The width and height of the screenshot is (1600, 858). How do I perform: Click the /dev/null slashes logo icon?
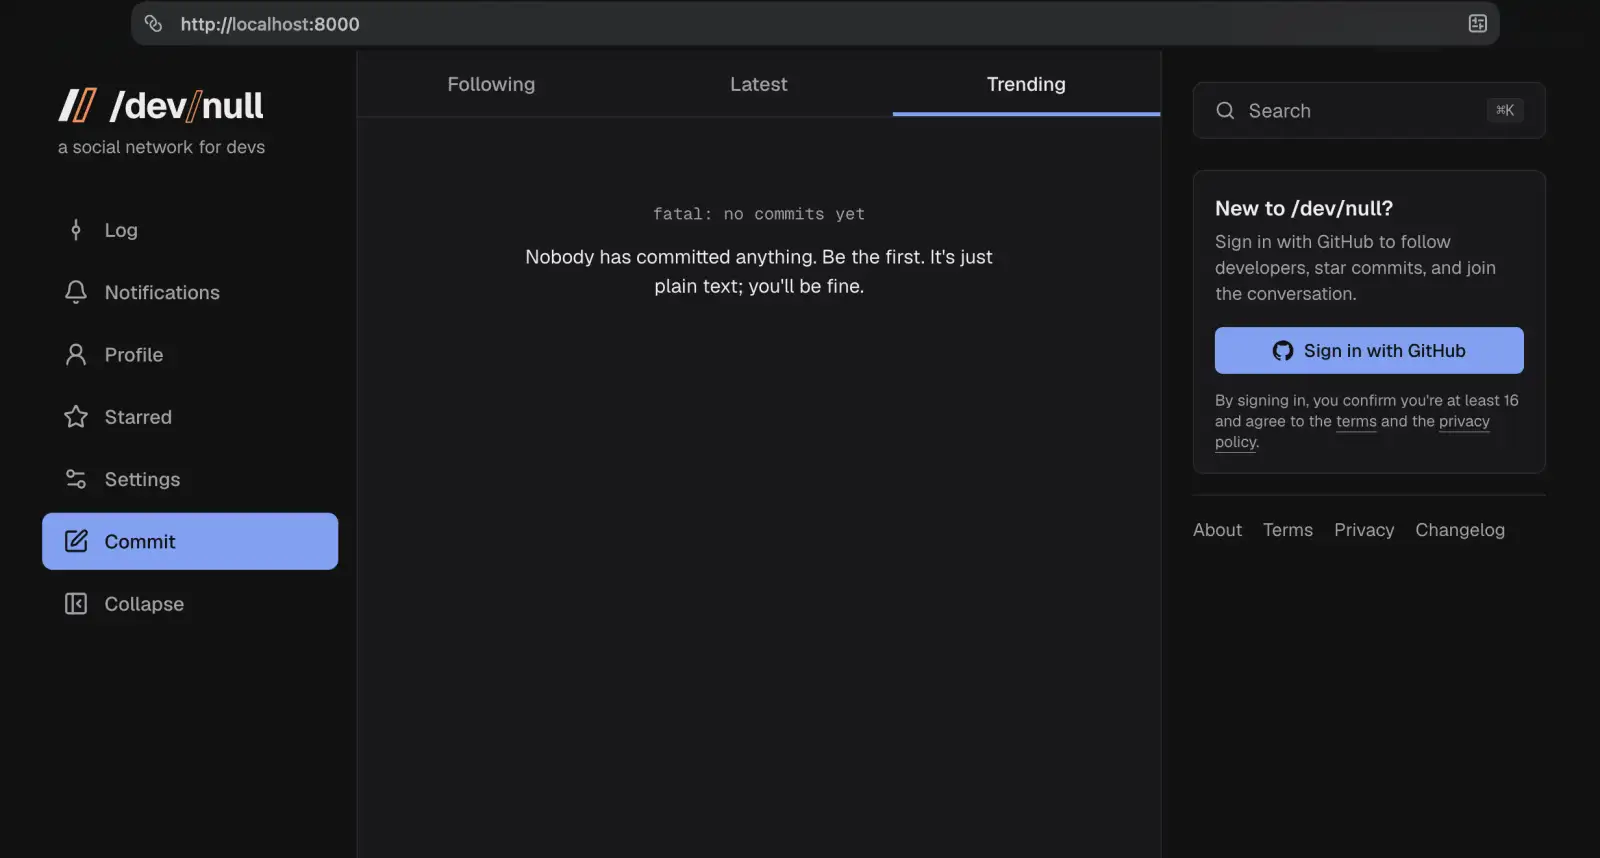click(x=77, y=105)
